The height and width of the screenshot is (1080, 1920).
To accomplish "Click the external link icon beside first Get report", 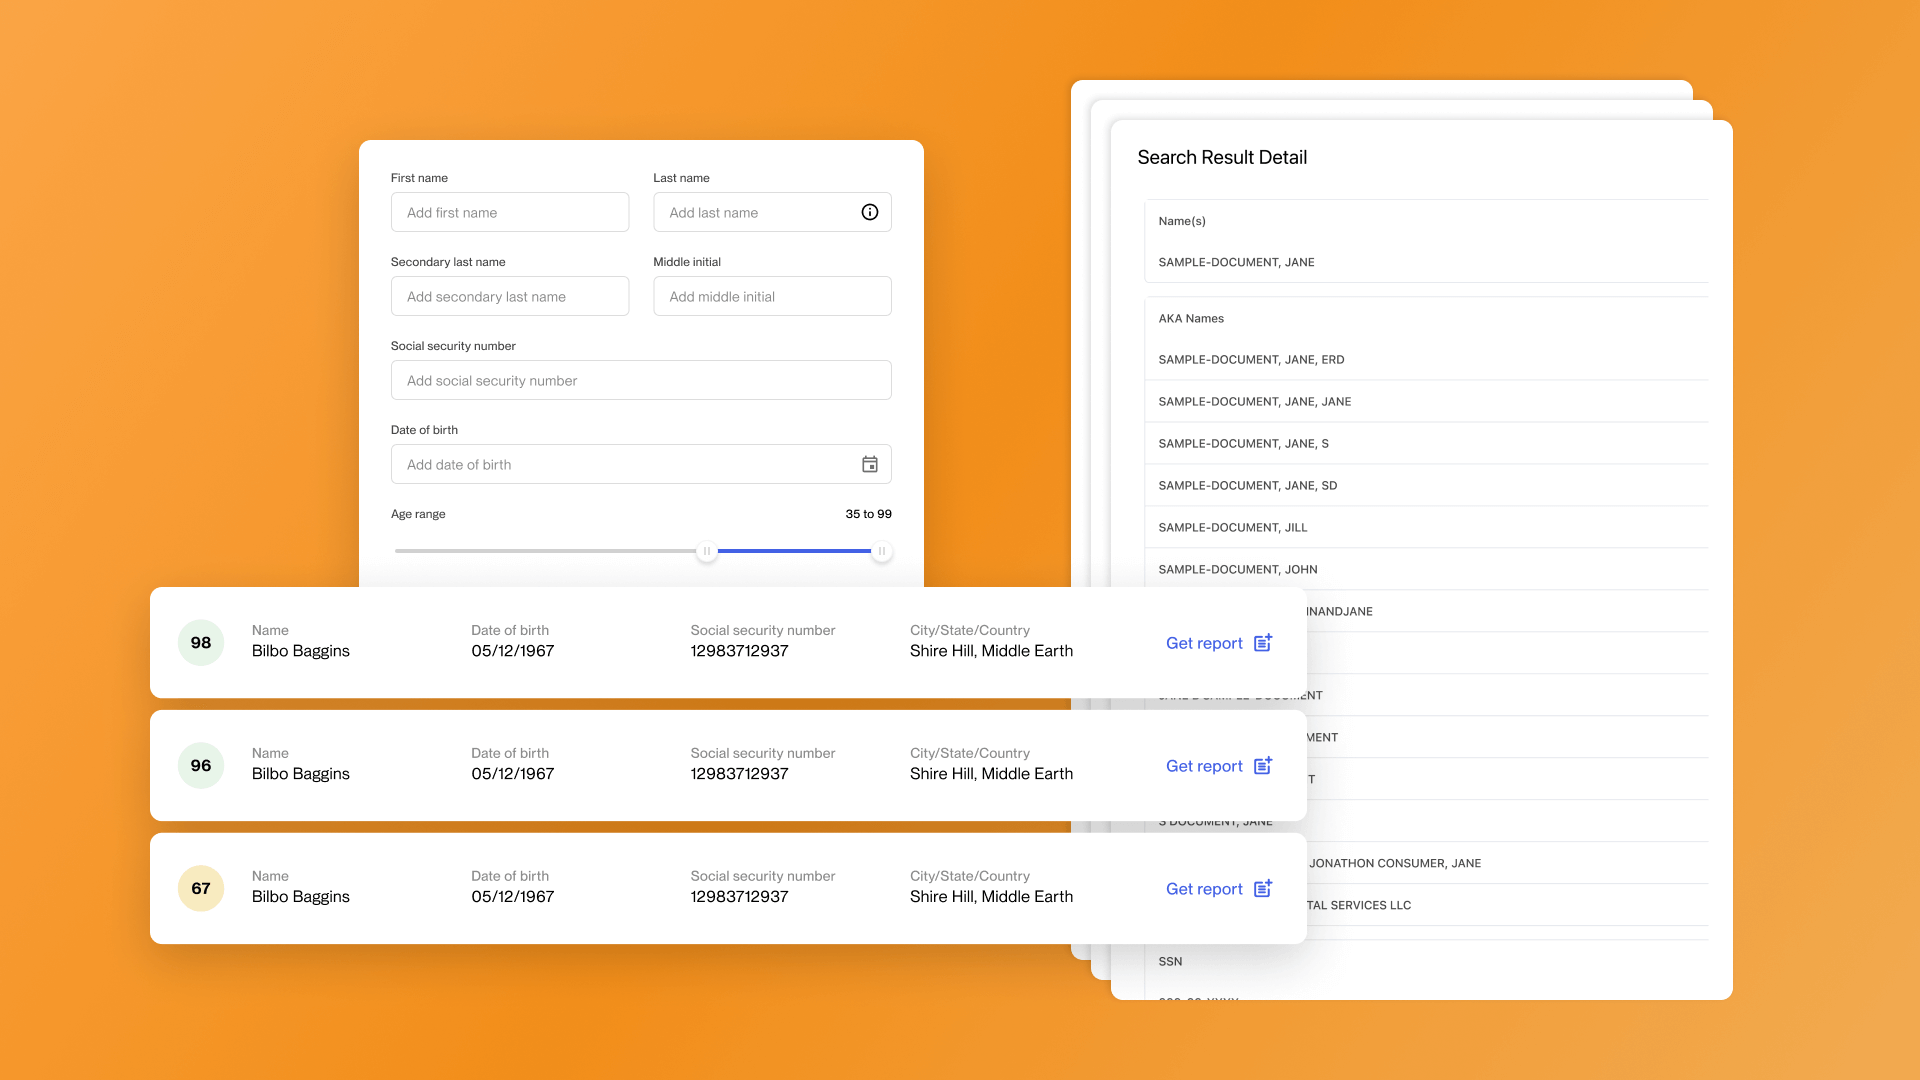I will 1263,642.
